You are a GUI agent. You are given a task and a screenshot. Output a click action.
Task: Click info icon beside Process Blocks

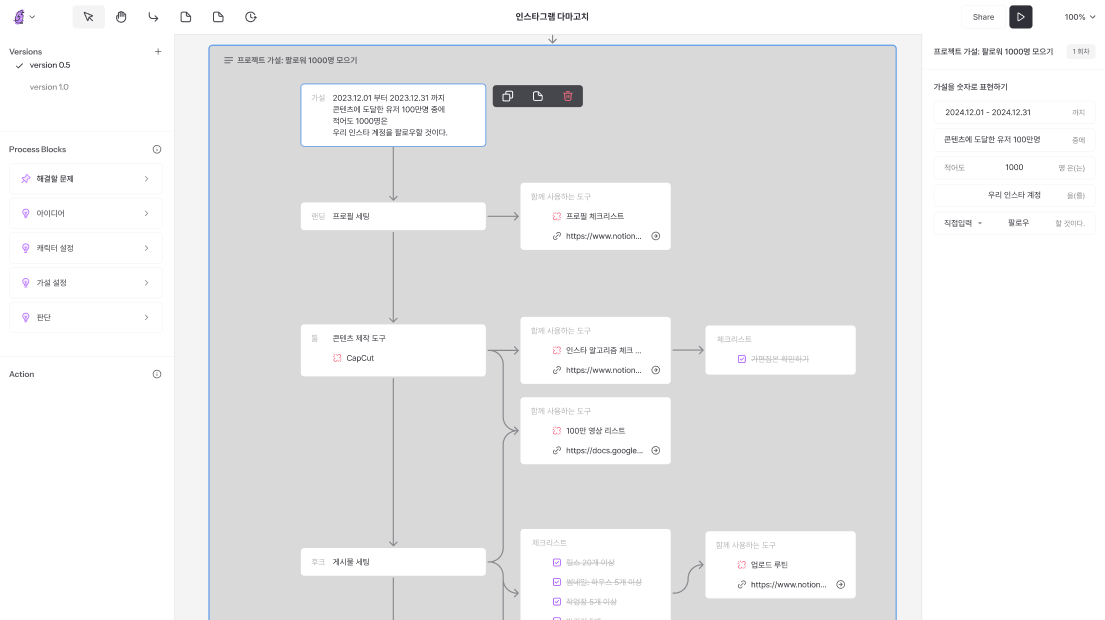click(x=157, y=149)
